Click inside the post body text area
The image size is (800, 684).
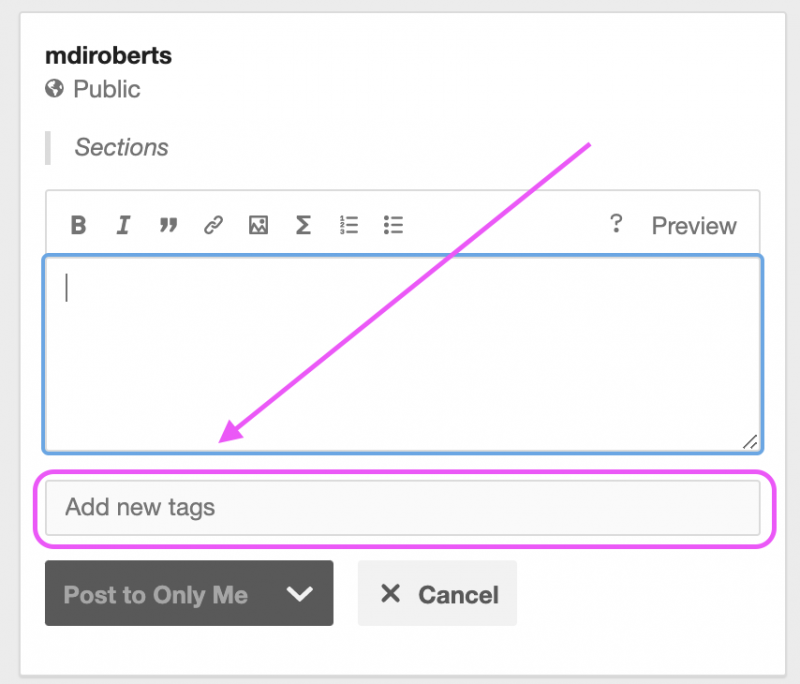400,350
